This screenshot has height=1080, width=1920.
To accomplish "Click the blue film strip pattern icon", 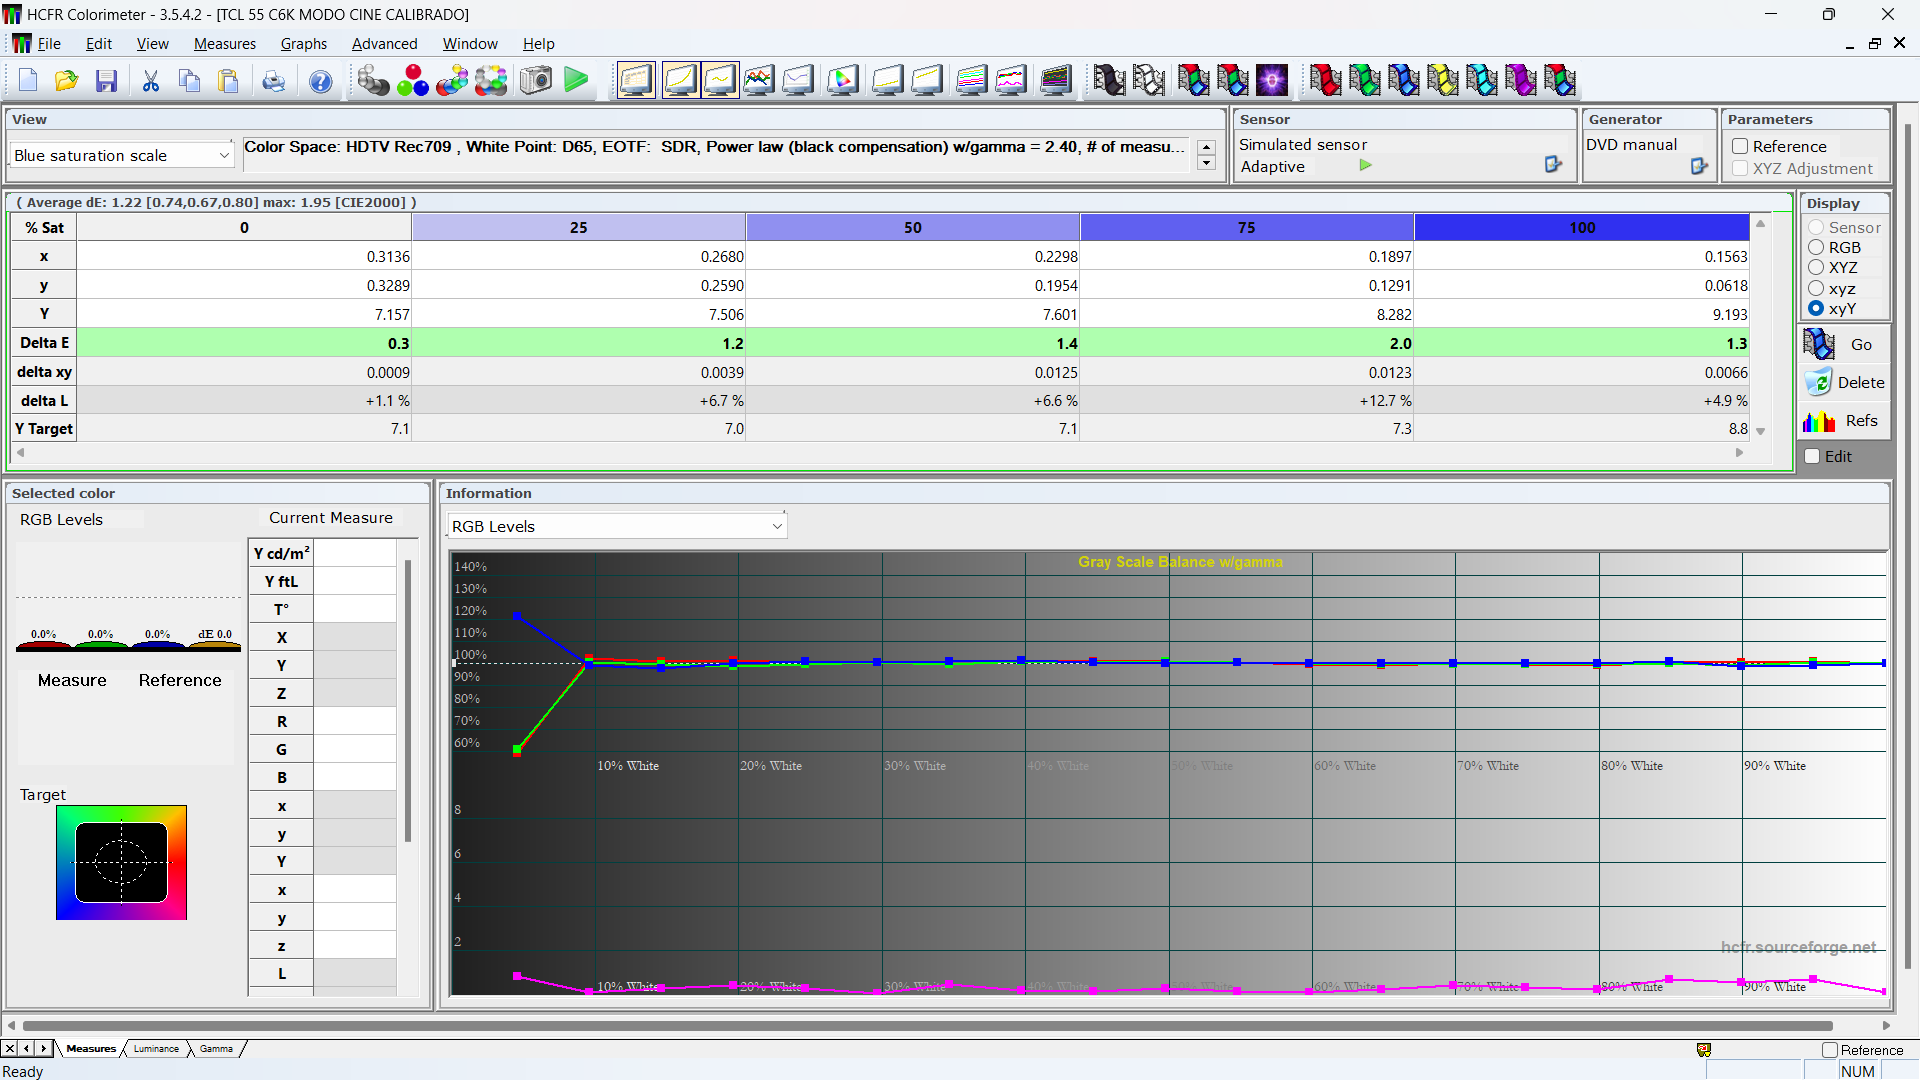I will [x=1404, y=80].
